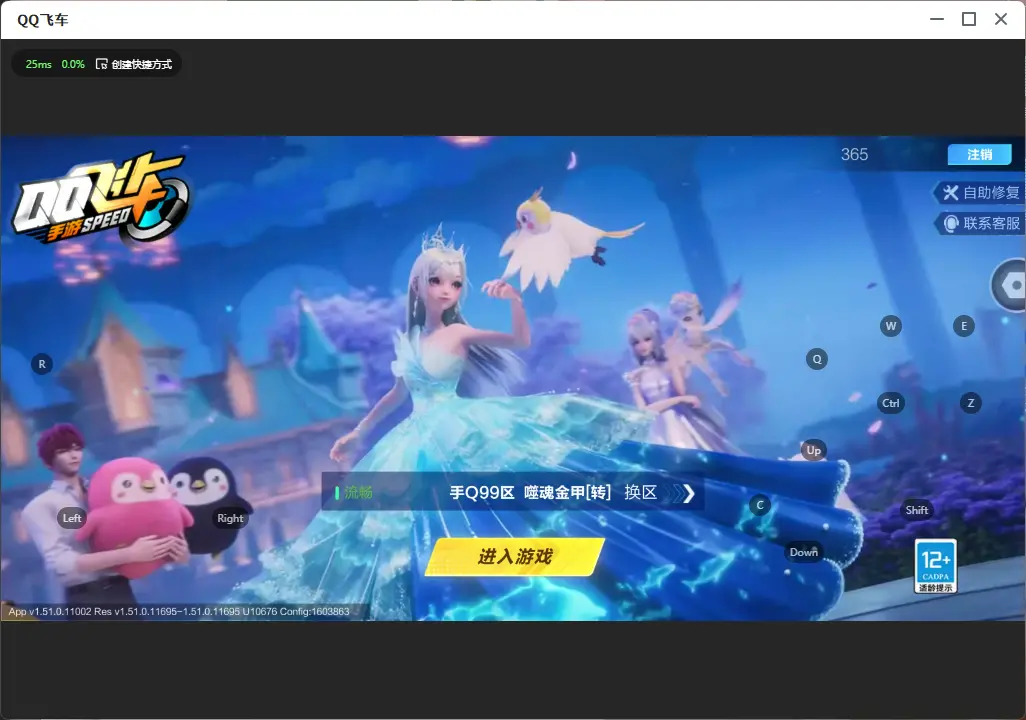
Task: Open 联系客服 customer service
Action: point(980,223)
